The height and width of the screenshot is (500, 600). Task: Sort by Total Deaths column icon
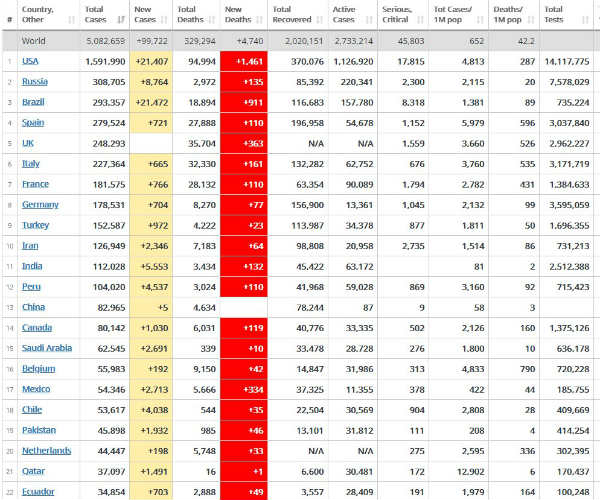click(212, 20)
